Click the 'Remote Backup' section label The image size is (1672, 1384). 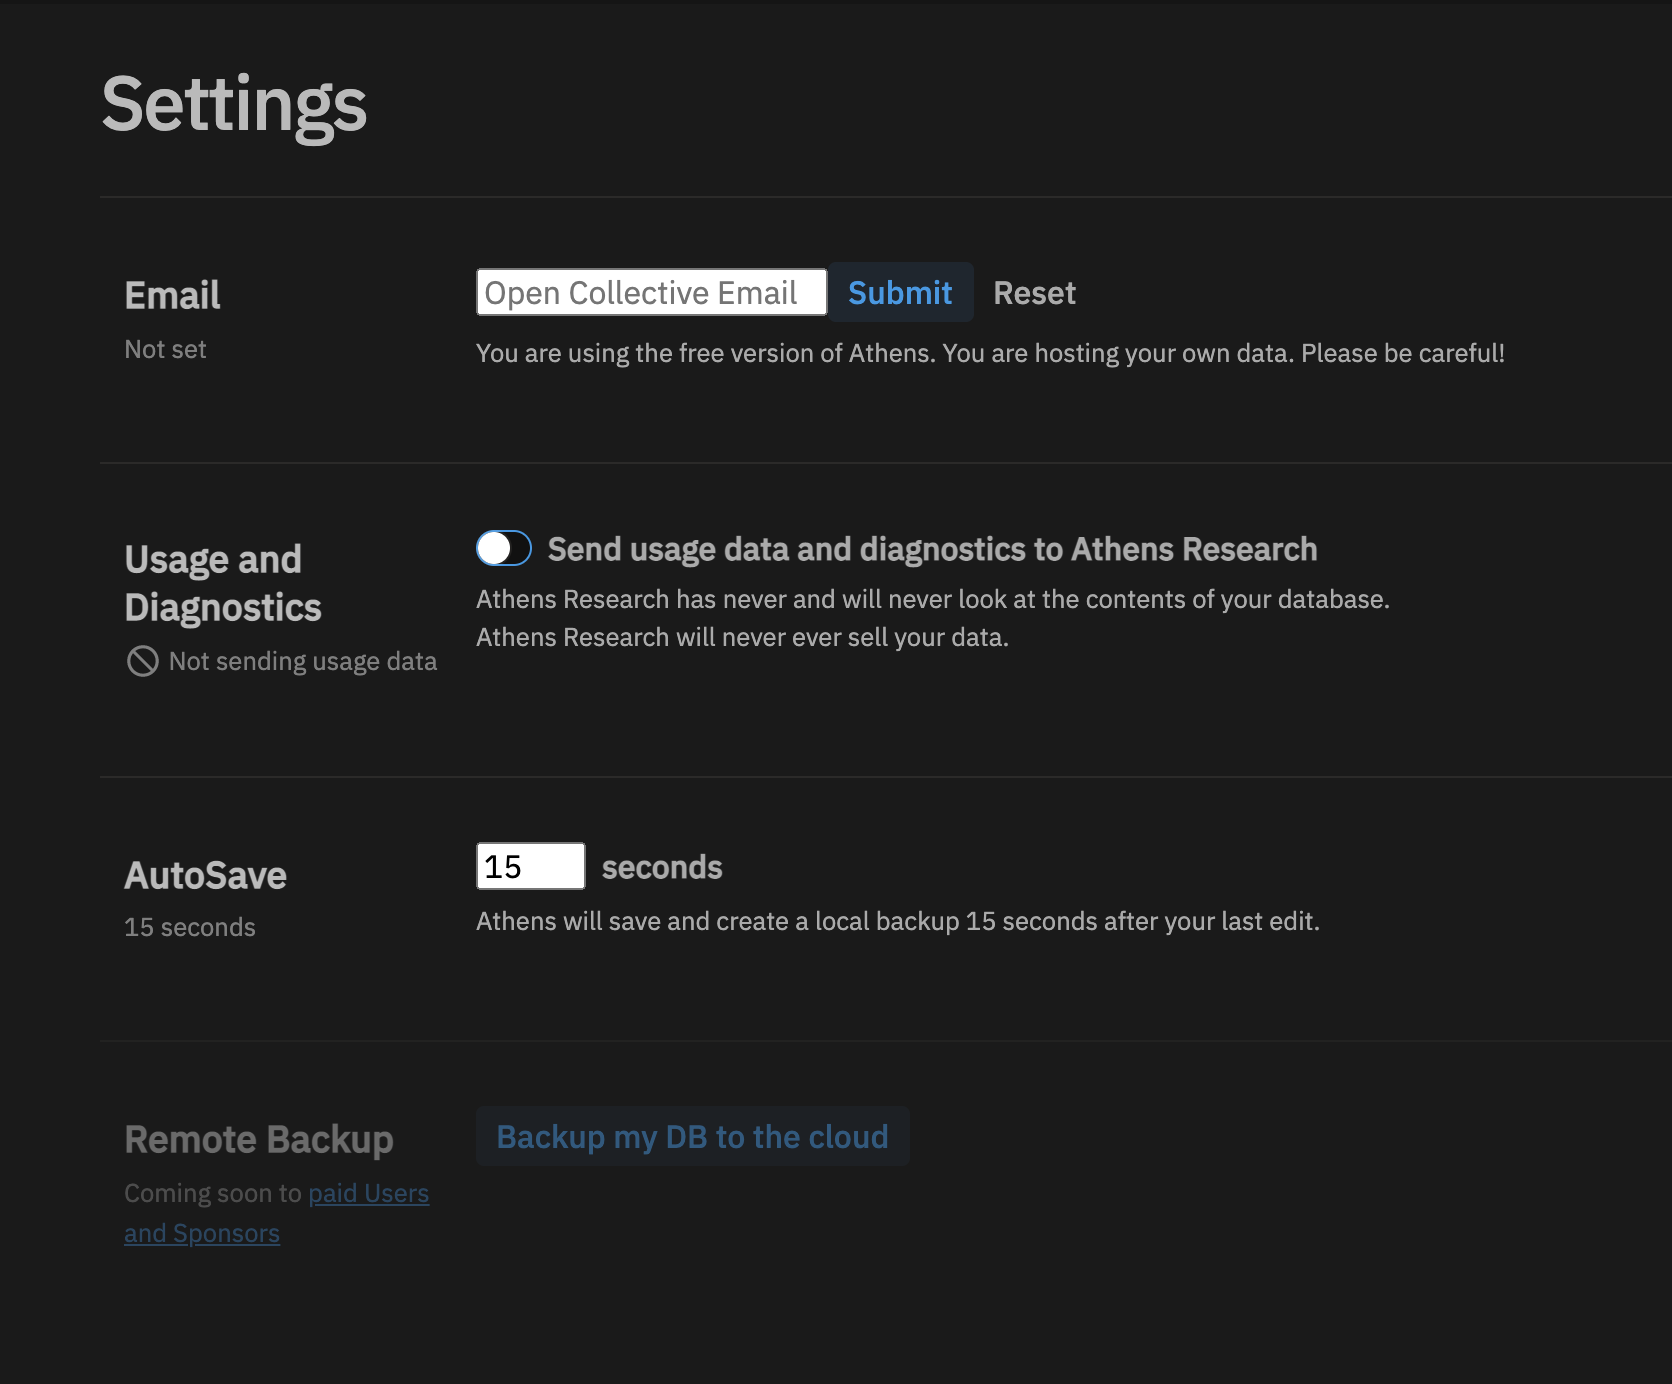coord(258,1137)
